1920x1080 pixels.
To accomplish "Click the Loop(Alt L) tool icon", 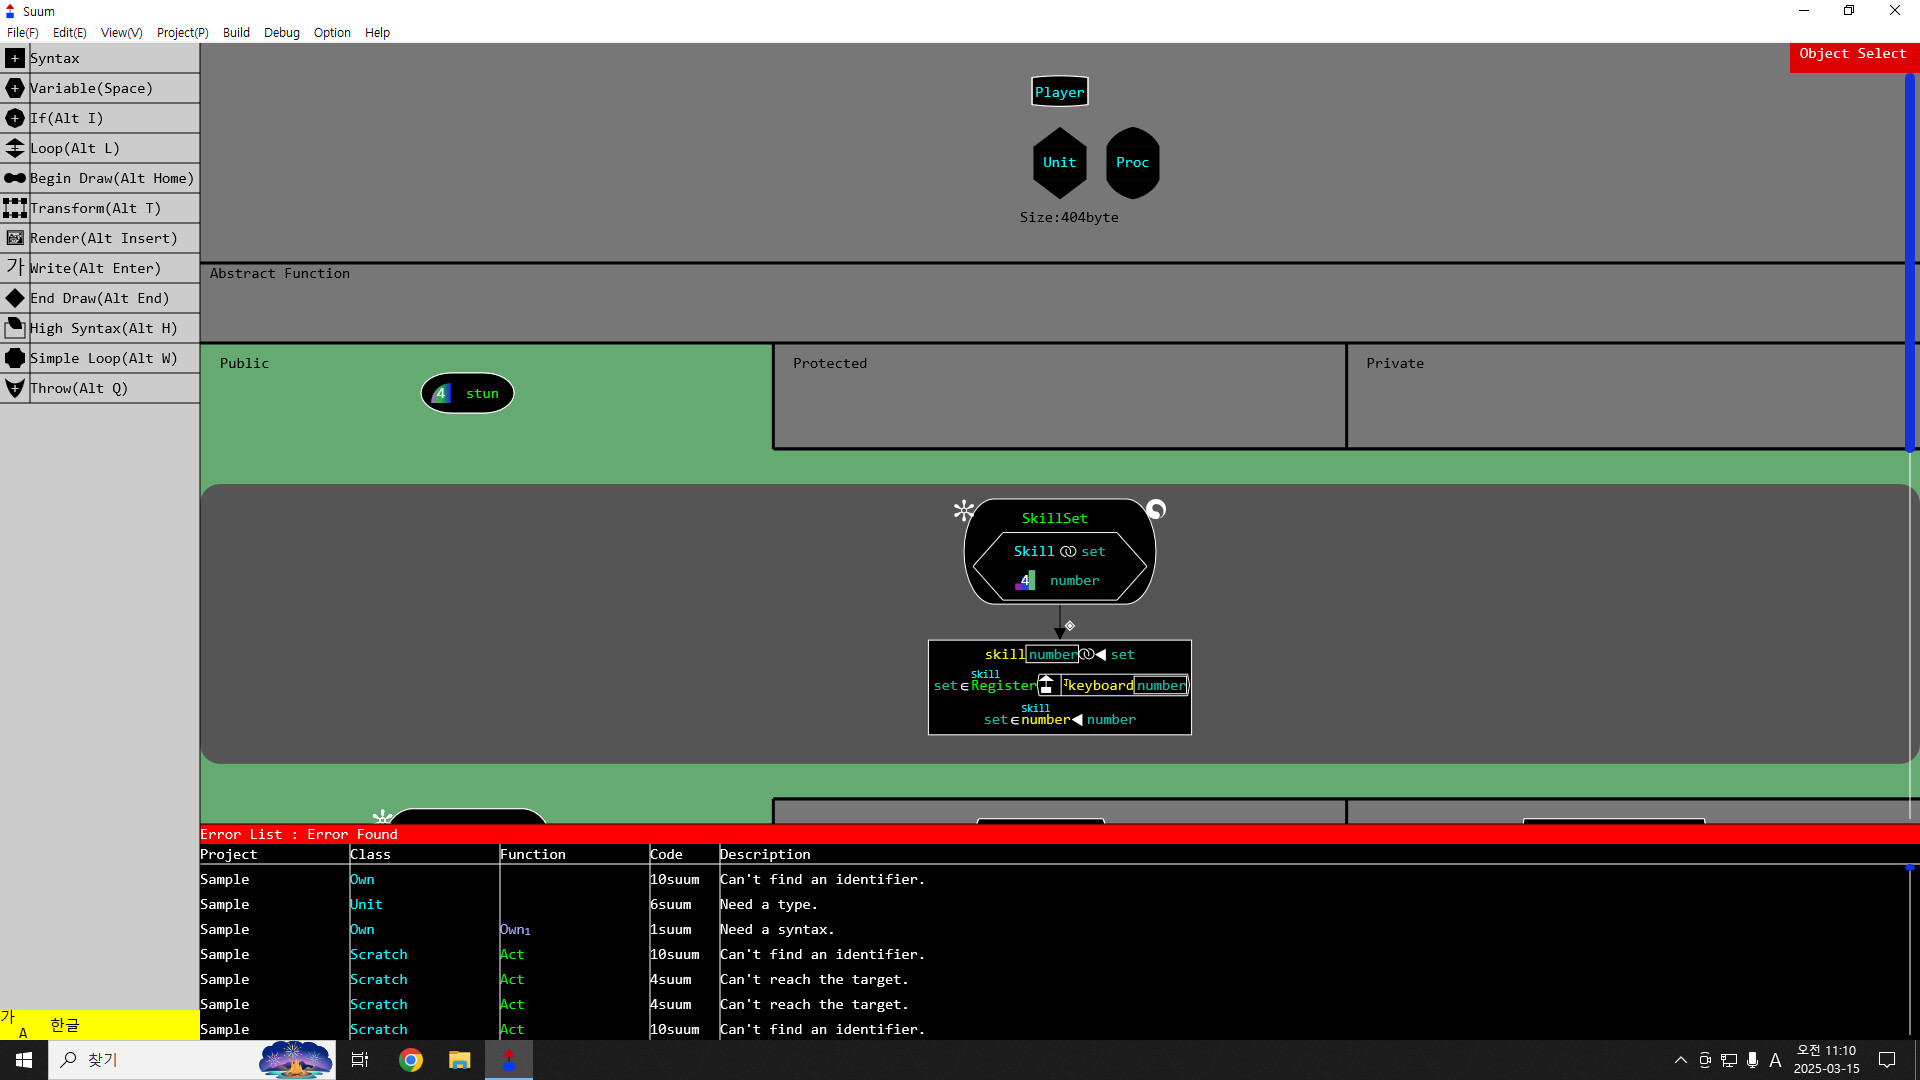I will (15, 148).
